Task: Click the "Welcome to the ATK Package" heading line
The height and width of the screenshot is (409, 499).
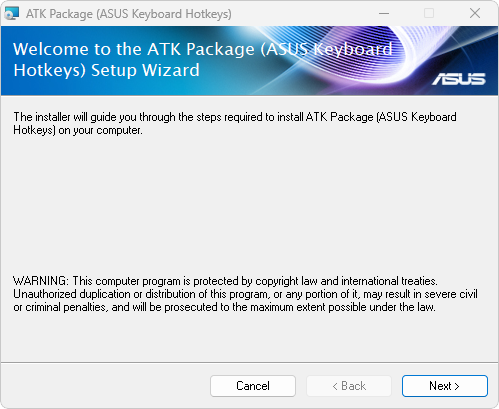Action: [203, 49]
